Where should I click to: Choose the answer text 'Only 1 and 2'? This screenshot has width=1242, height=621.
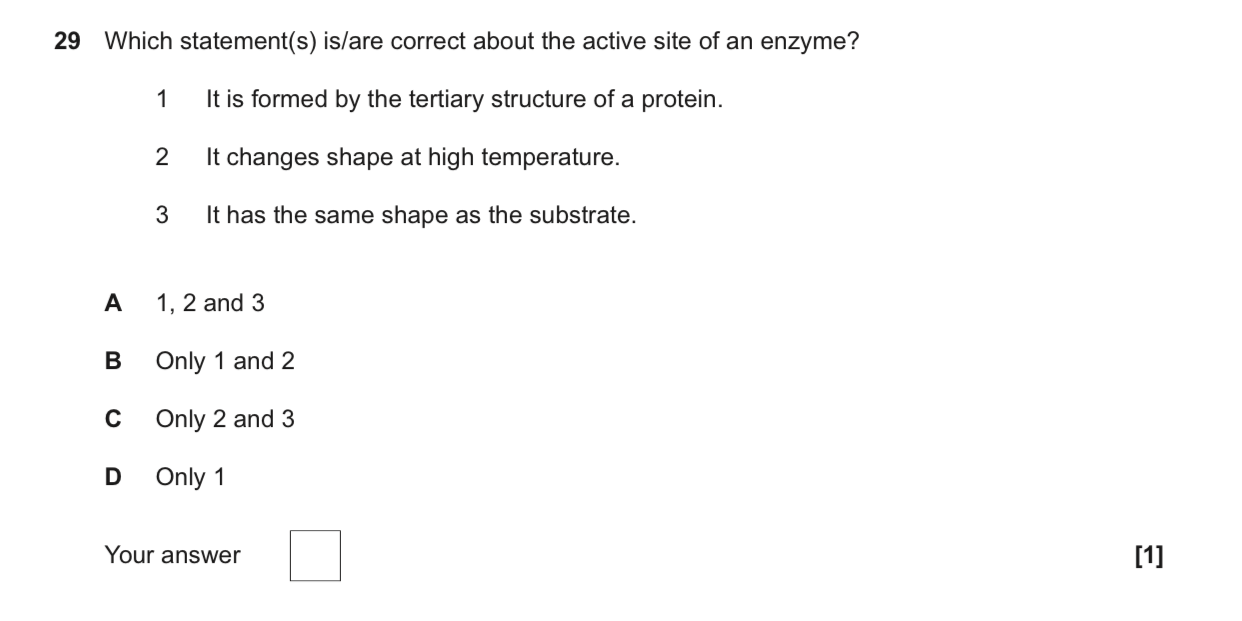[225, 361]
